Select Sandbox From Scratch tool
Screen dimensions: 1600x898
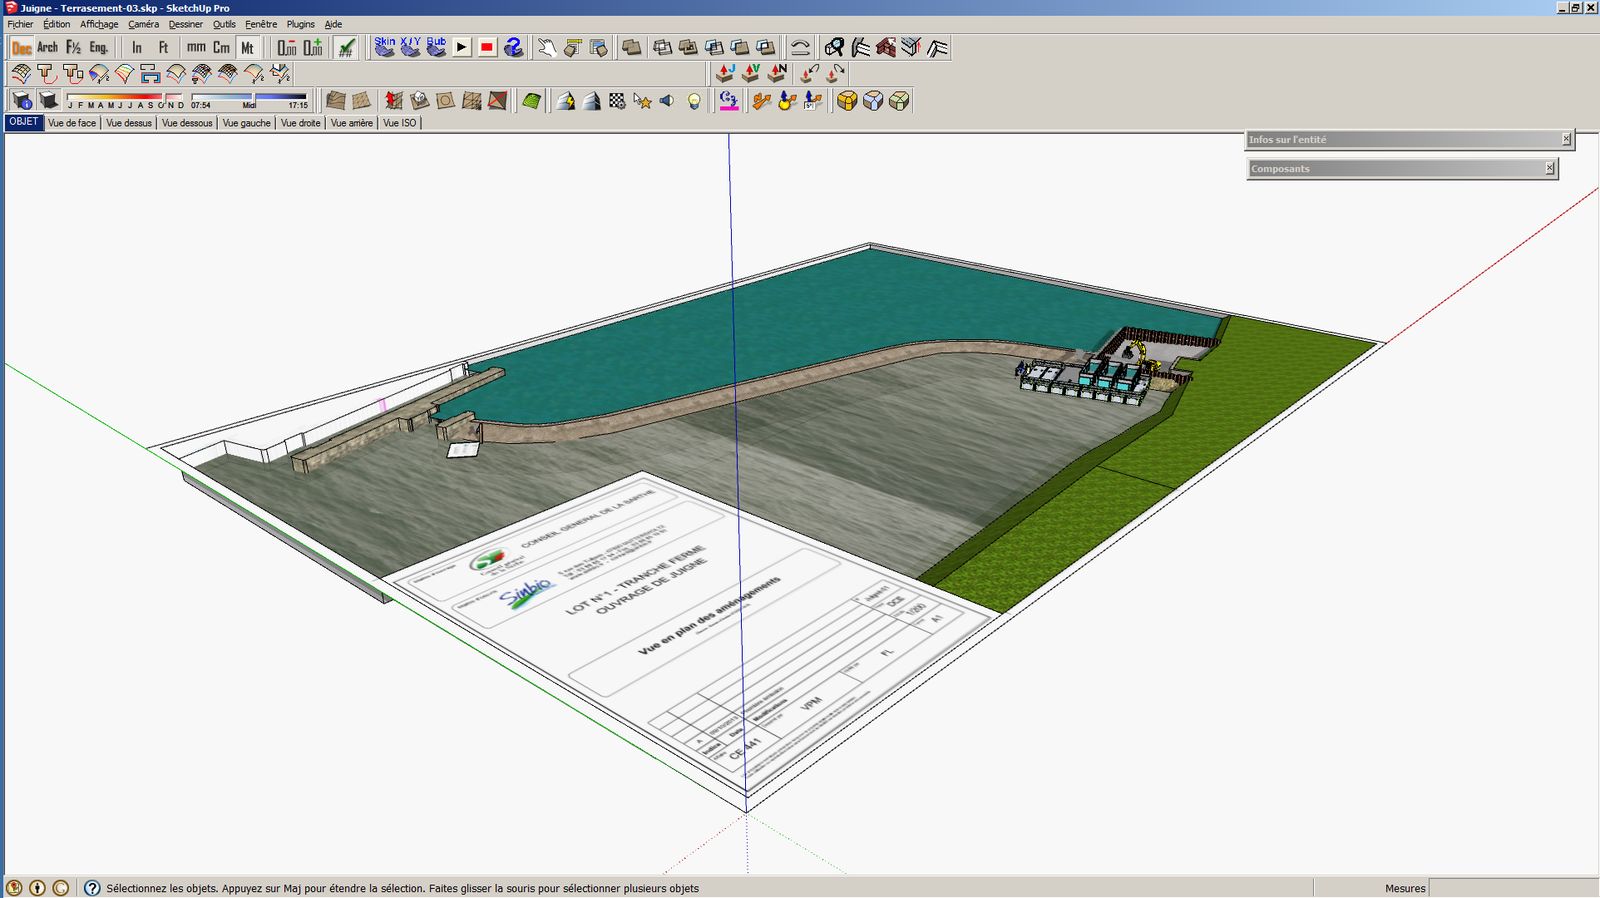click(x=362, y=100)
